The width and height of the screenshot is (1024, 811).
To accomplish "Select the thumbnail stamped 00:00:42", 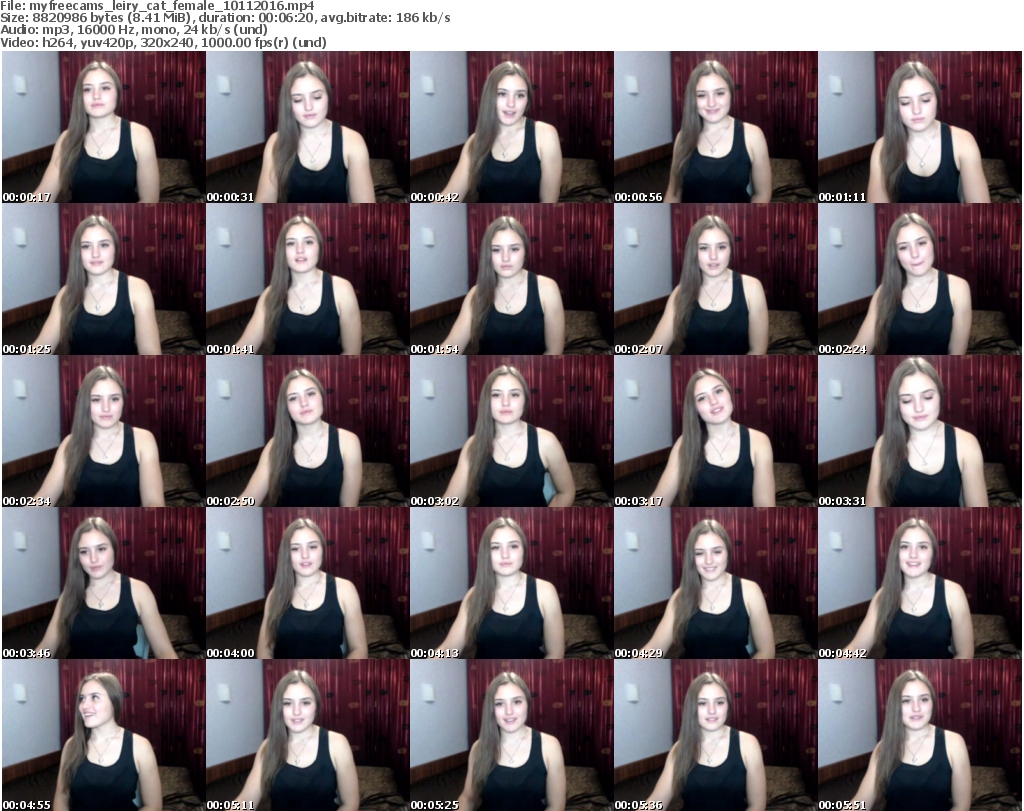I will [512, 127].
